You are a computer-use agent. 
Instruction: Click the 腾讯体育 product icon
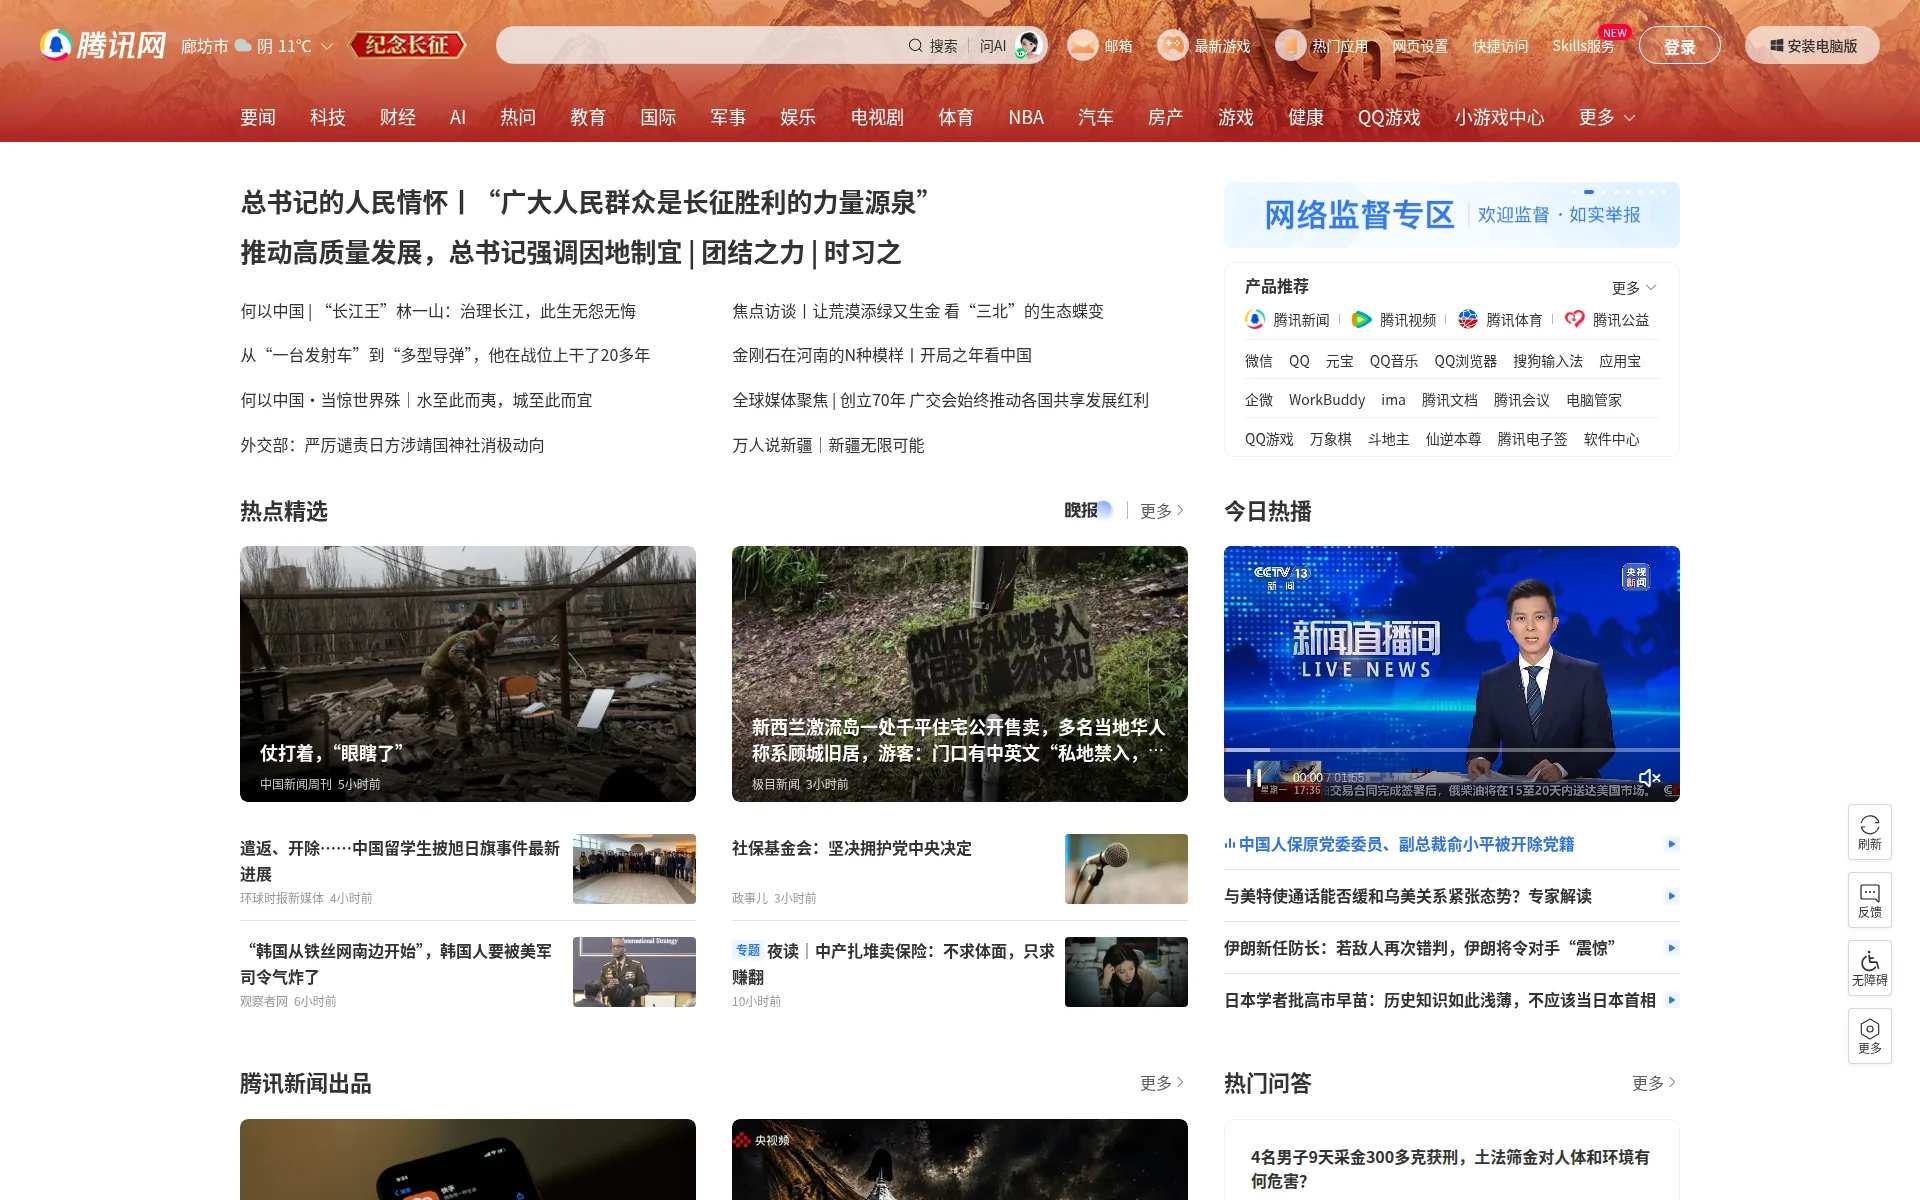[x=1467, y=319]
